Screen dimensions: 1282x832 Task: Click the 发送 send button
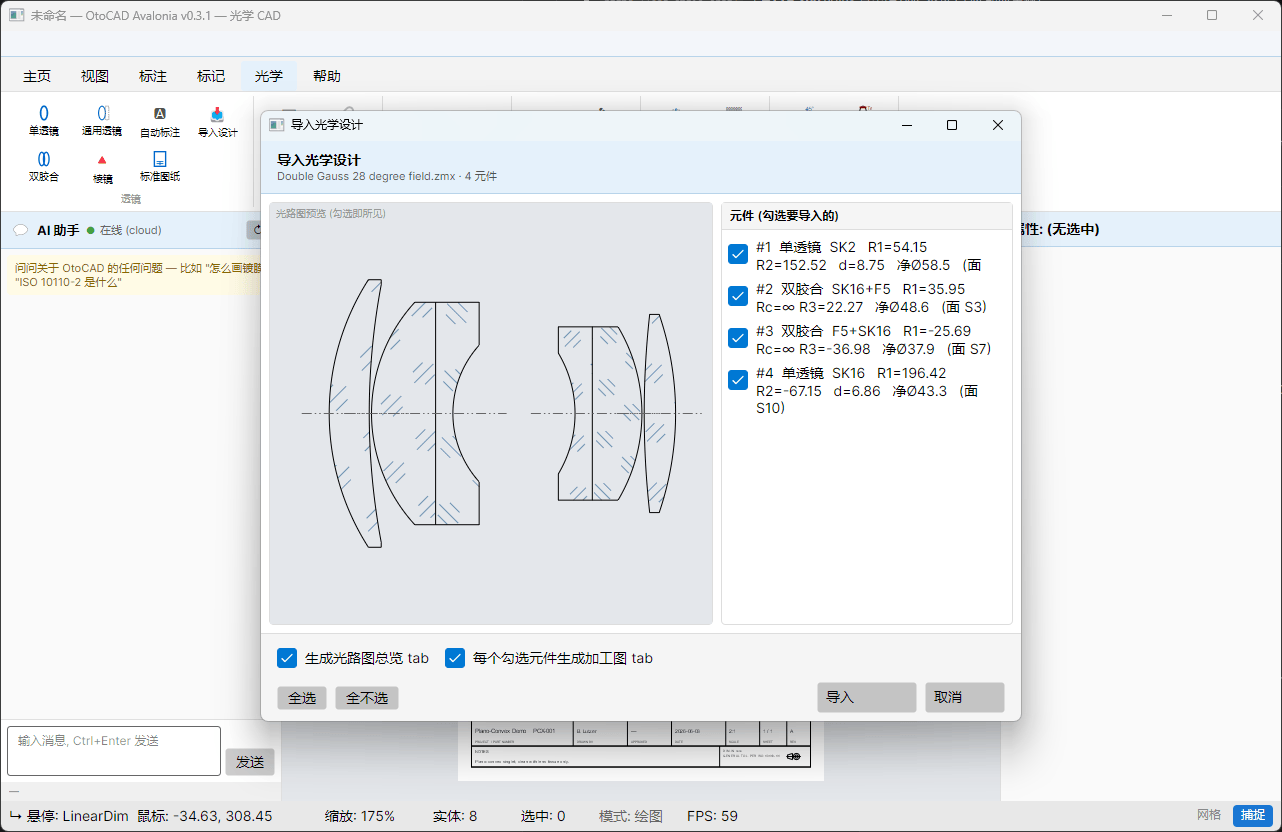coord(250,762)
